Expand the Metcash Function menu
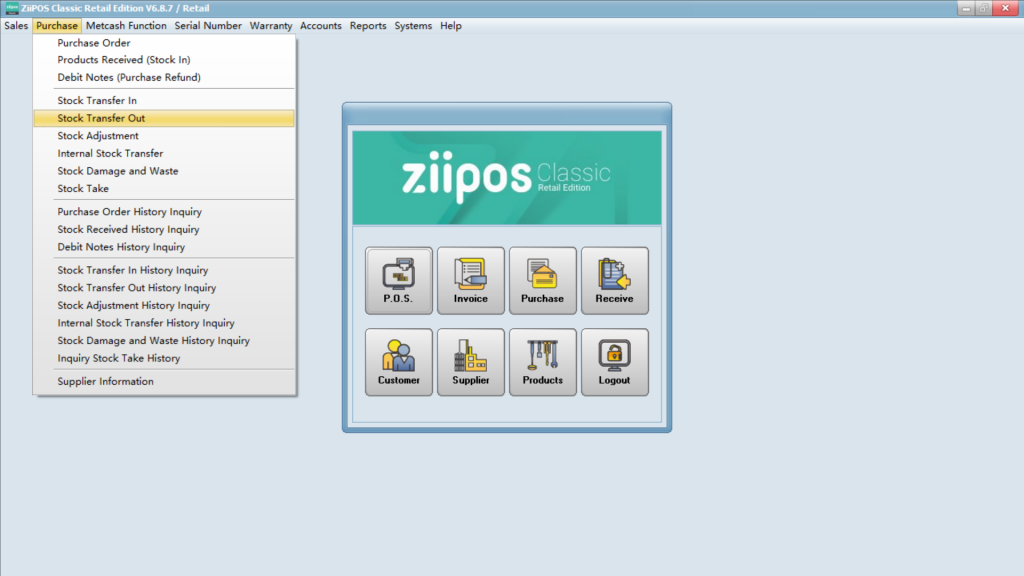 point(126,26)
